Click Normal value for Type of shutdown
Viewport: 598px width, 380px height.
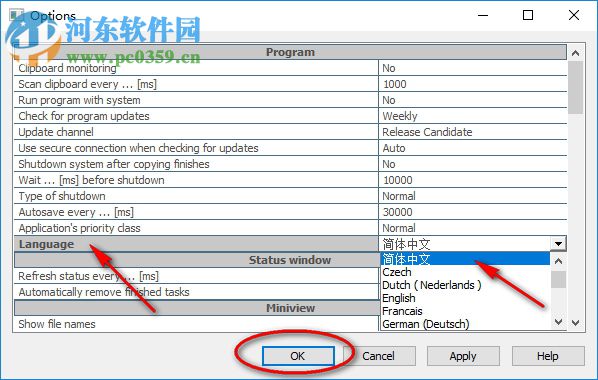tap(473, 196)
